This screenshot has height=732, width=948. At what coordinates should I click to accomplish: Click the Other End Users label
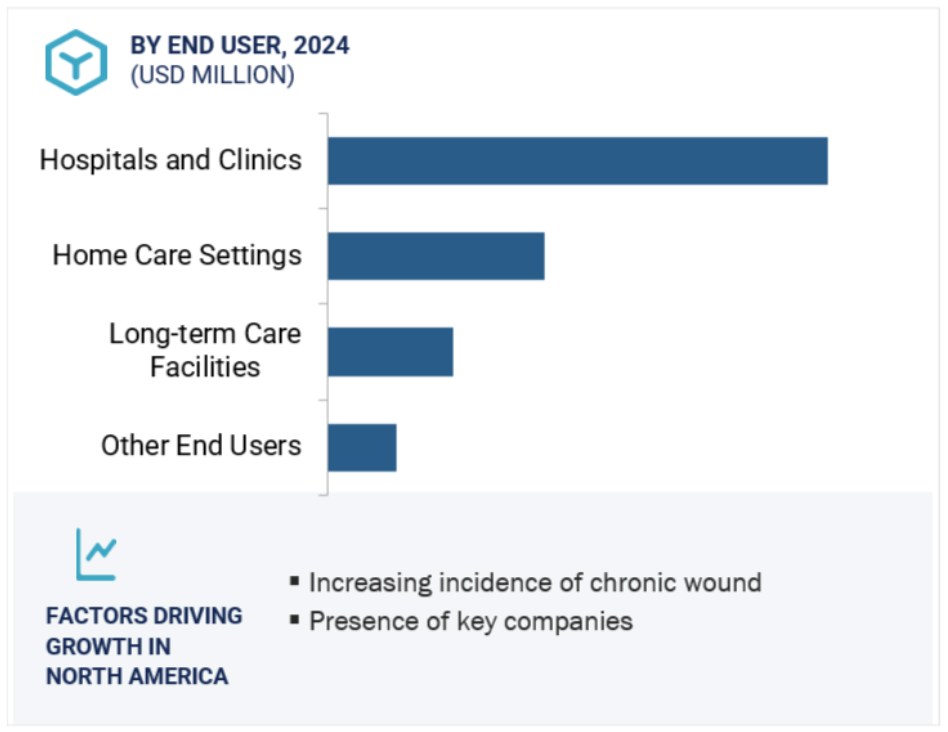coord(201,445)
